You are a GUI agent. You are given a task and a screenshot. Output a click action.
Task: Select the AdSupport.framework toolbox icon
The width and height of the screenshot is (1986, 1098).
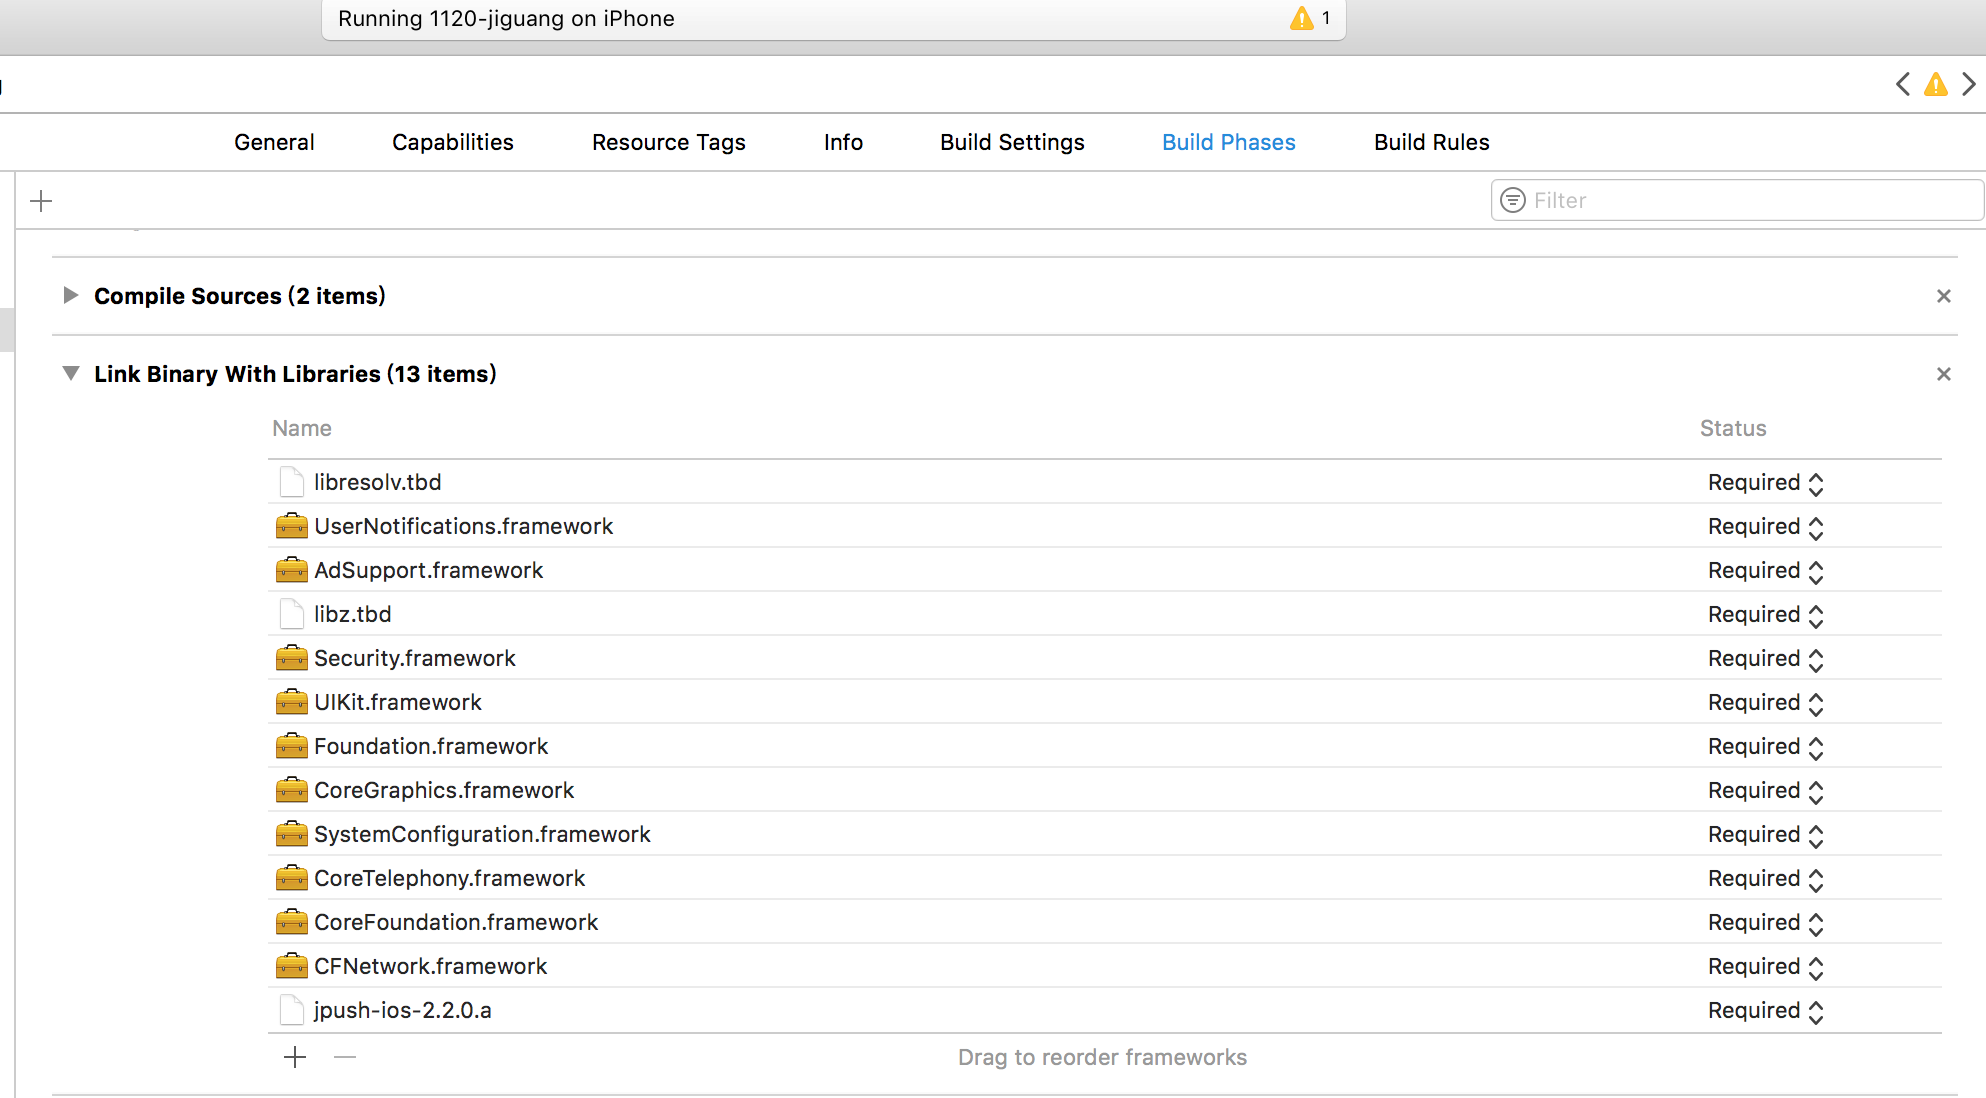coord(291,570)
